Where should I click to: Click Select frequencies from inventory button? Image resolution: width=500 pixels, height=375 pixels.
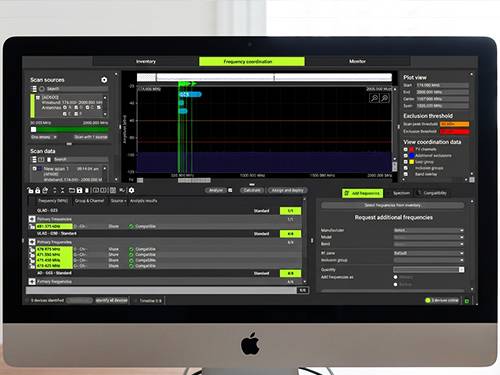click(392, 205)
